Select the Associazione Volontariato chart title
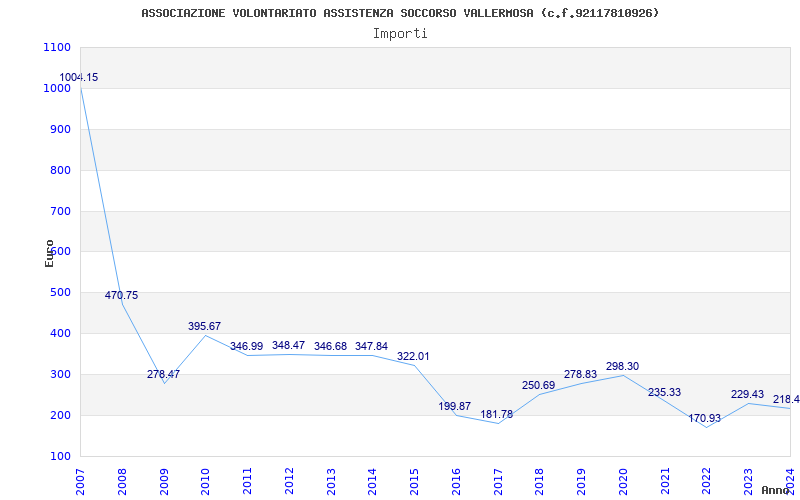 (400, 13)
